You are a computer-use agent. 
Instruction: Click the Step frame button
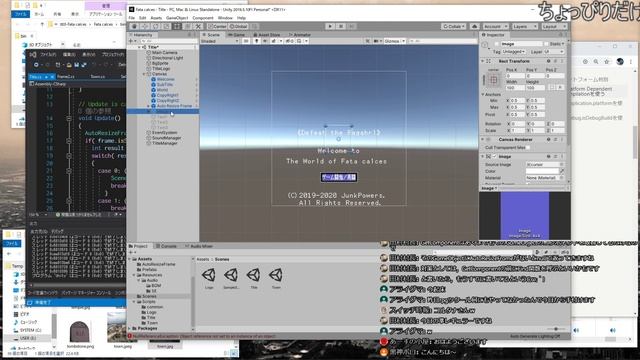(351, 27)
